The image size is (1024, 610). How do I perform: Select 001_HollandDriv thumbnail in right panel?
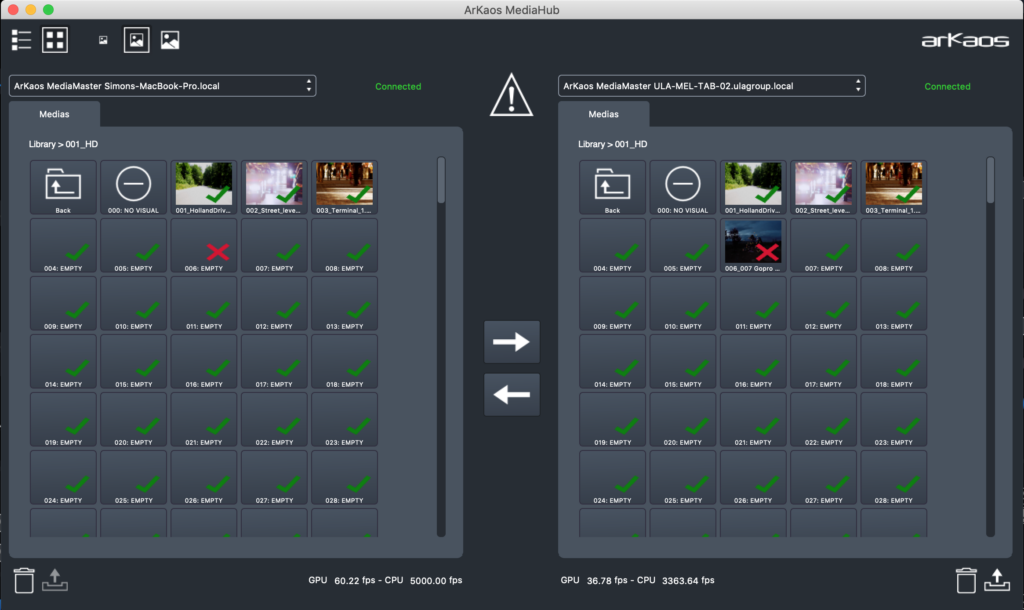[x=753, y=187]
